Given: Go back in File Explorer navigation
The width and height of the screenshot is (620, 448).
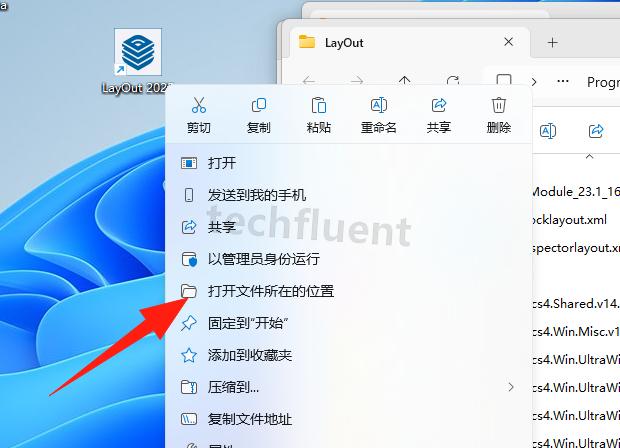Looking at the screenshot, I should coord(309,81).
